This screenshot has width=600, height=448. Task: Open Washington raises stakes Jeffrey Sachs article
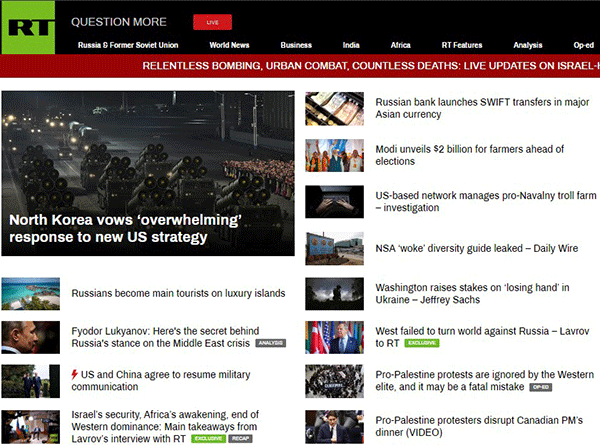pyautogui.click(x=472, y=293)
